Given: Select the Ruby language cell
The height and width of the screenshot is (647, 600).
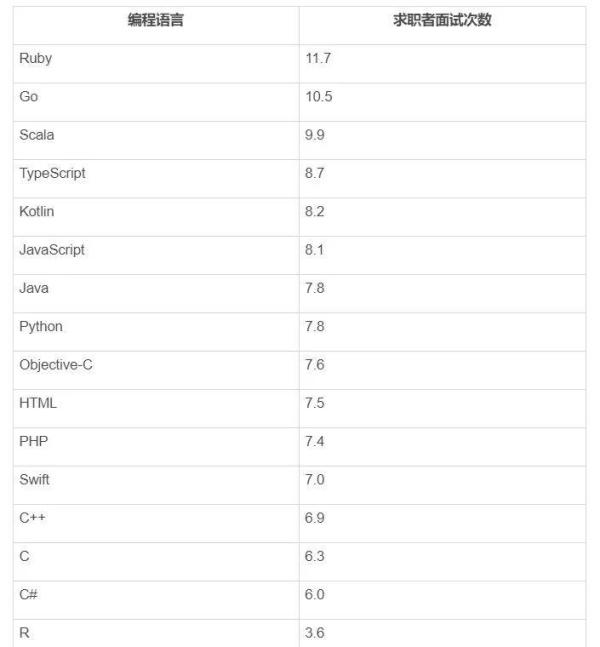Looking at the screenshot, I should coord(36,59).
